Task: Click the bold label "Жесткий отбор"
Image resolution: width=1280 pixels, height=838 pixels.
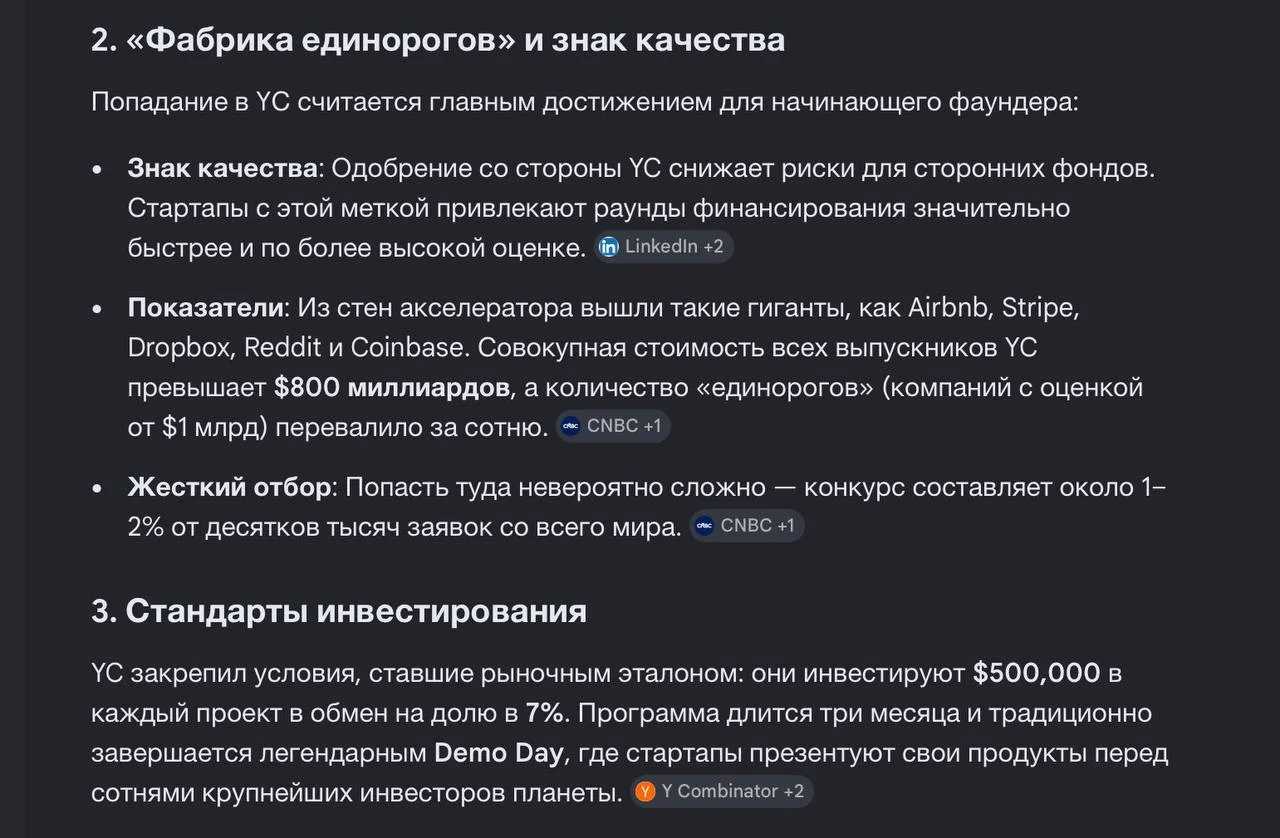Action: tap(229, 487)
